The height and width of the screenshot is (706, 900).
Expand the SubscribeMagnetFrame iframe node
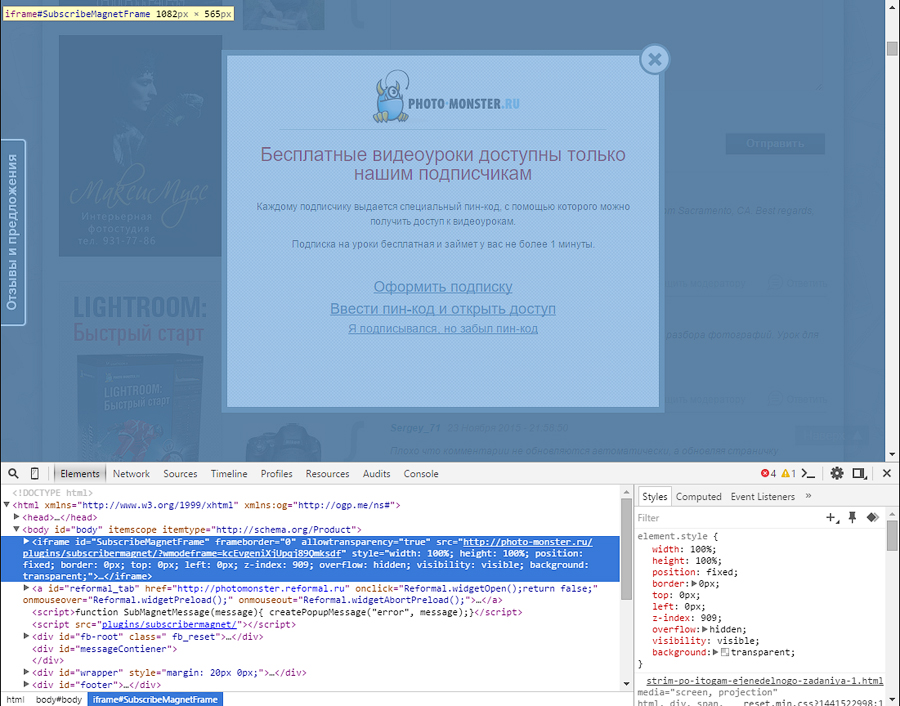click(26, 542)
